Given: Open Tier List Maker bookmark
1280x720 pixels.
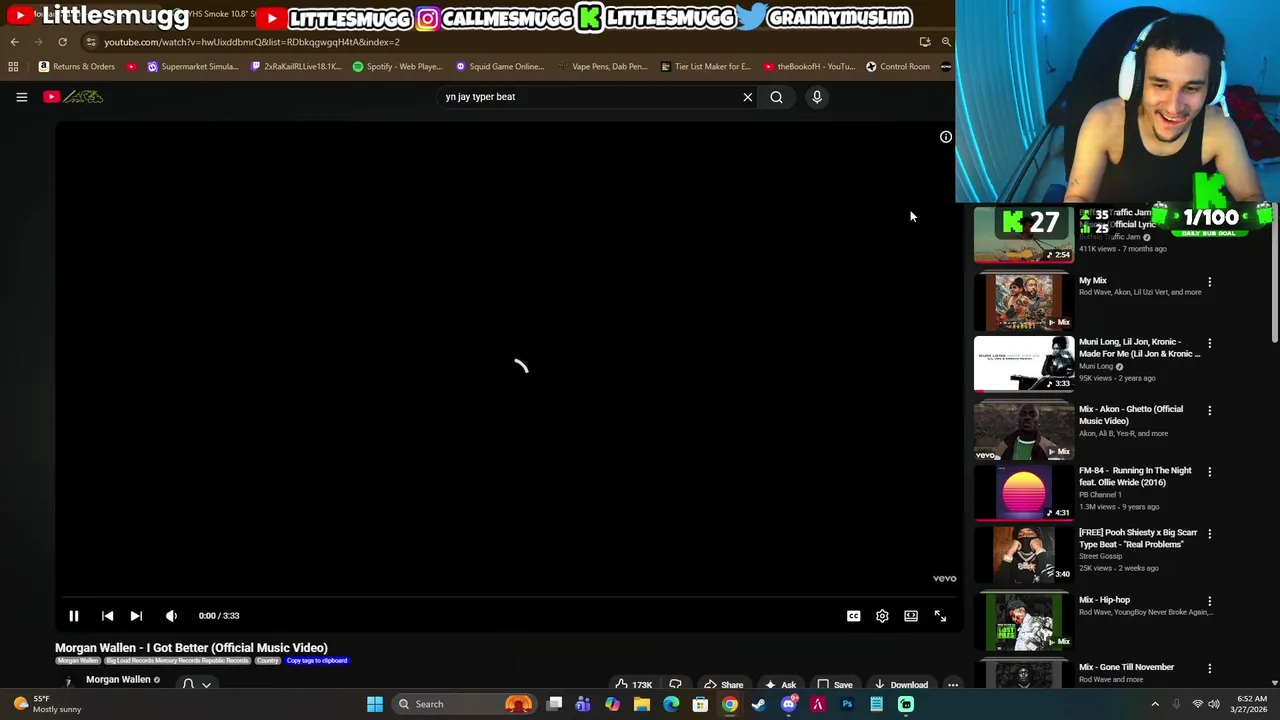Looking at the screenshot, I should pos(705,67).
